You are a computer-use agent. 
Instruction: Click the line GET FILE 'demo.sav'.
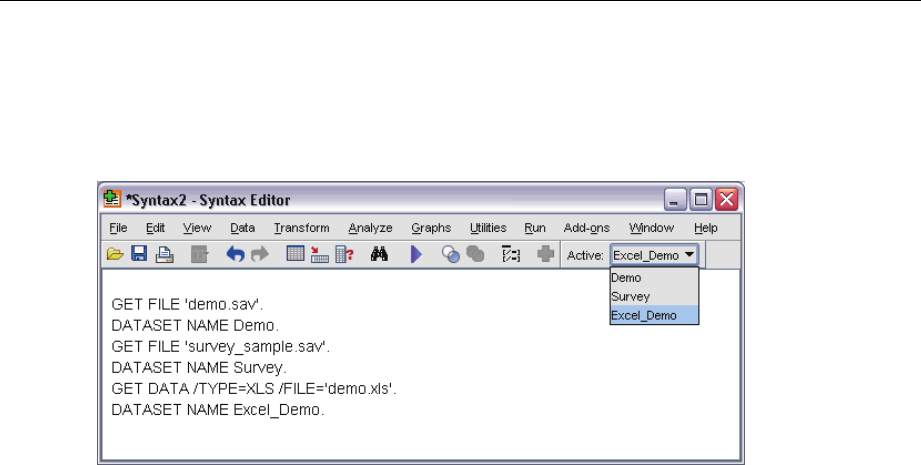coord(187,304)
